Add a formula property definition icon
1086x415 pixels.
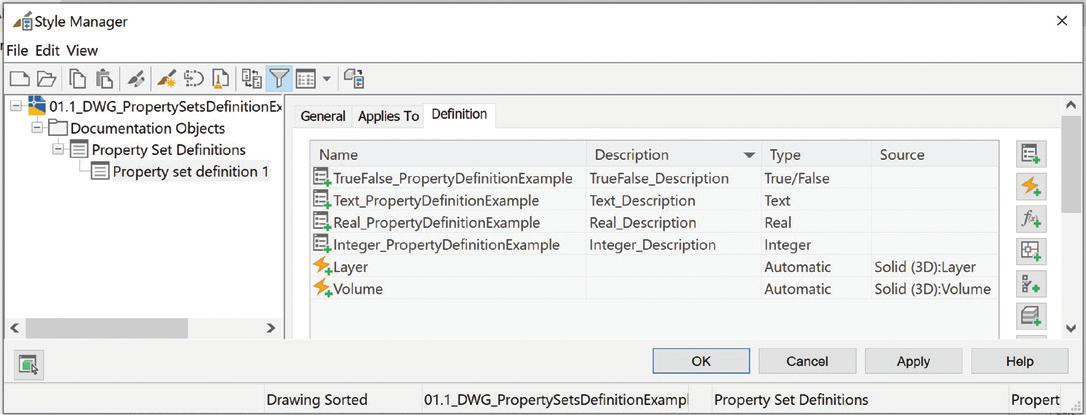click(1032, 218)
